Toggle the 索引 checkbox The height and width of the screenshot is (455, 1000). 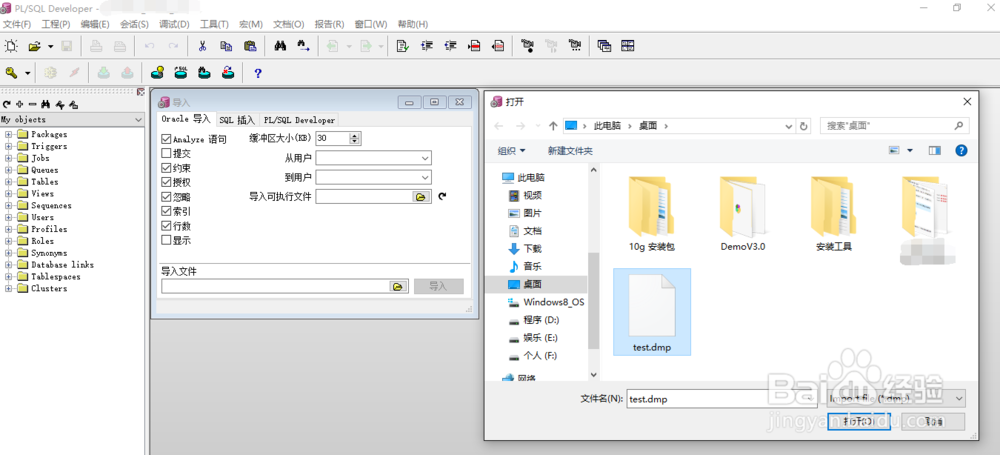(166, 211)
